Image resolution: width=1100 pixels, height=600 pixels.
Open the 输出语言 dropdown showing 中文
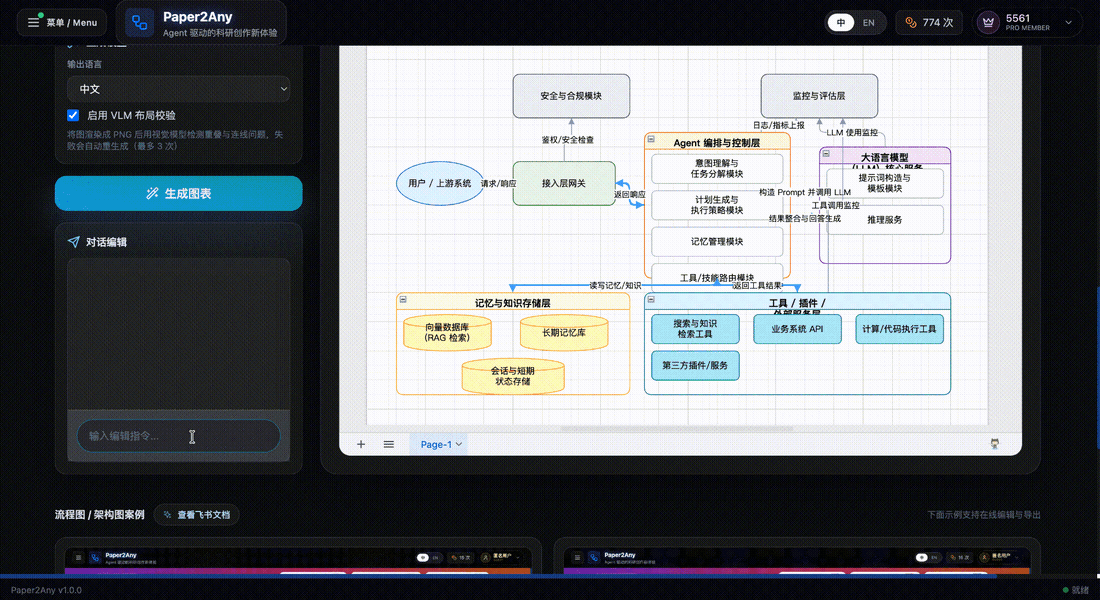[178, 89]
